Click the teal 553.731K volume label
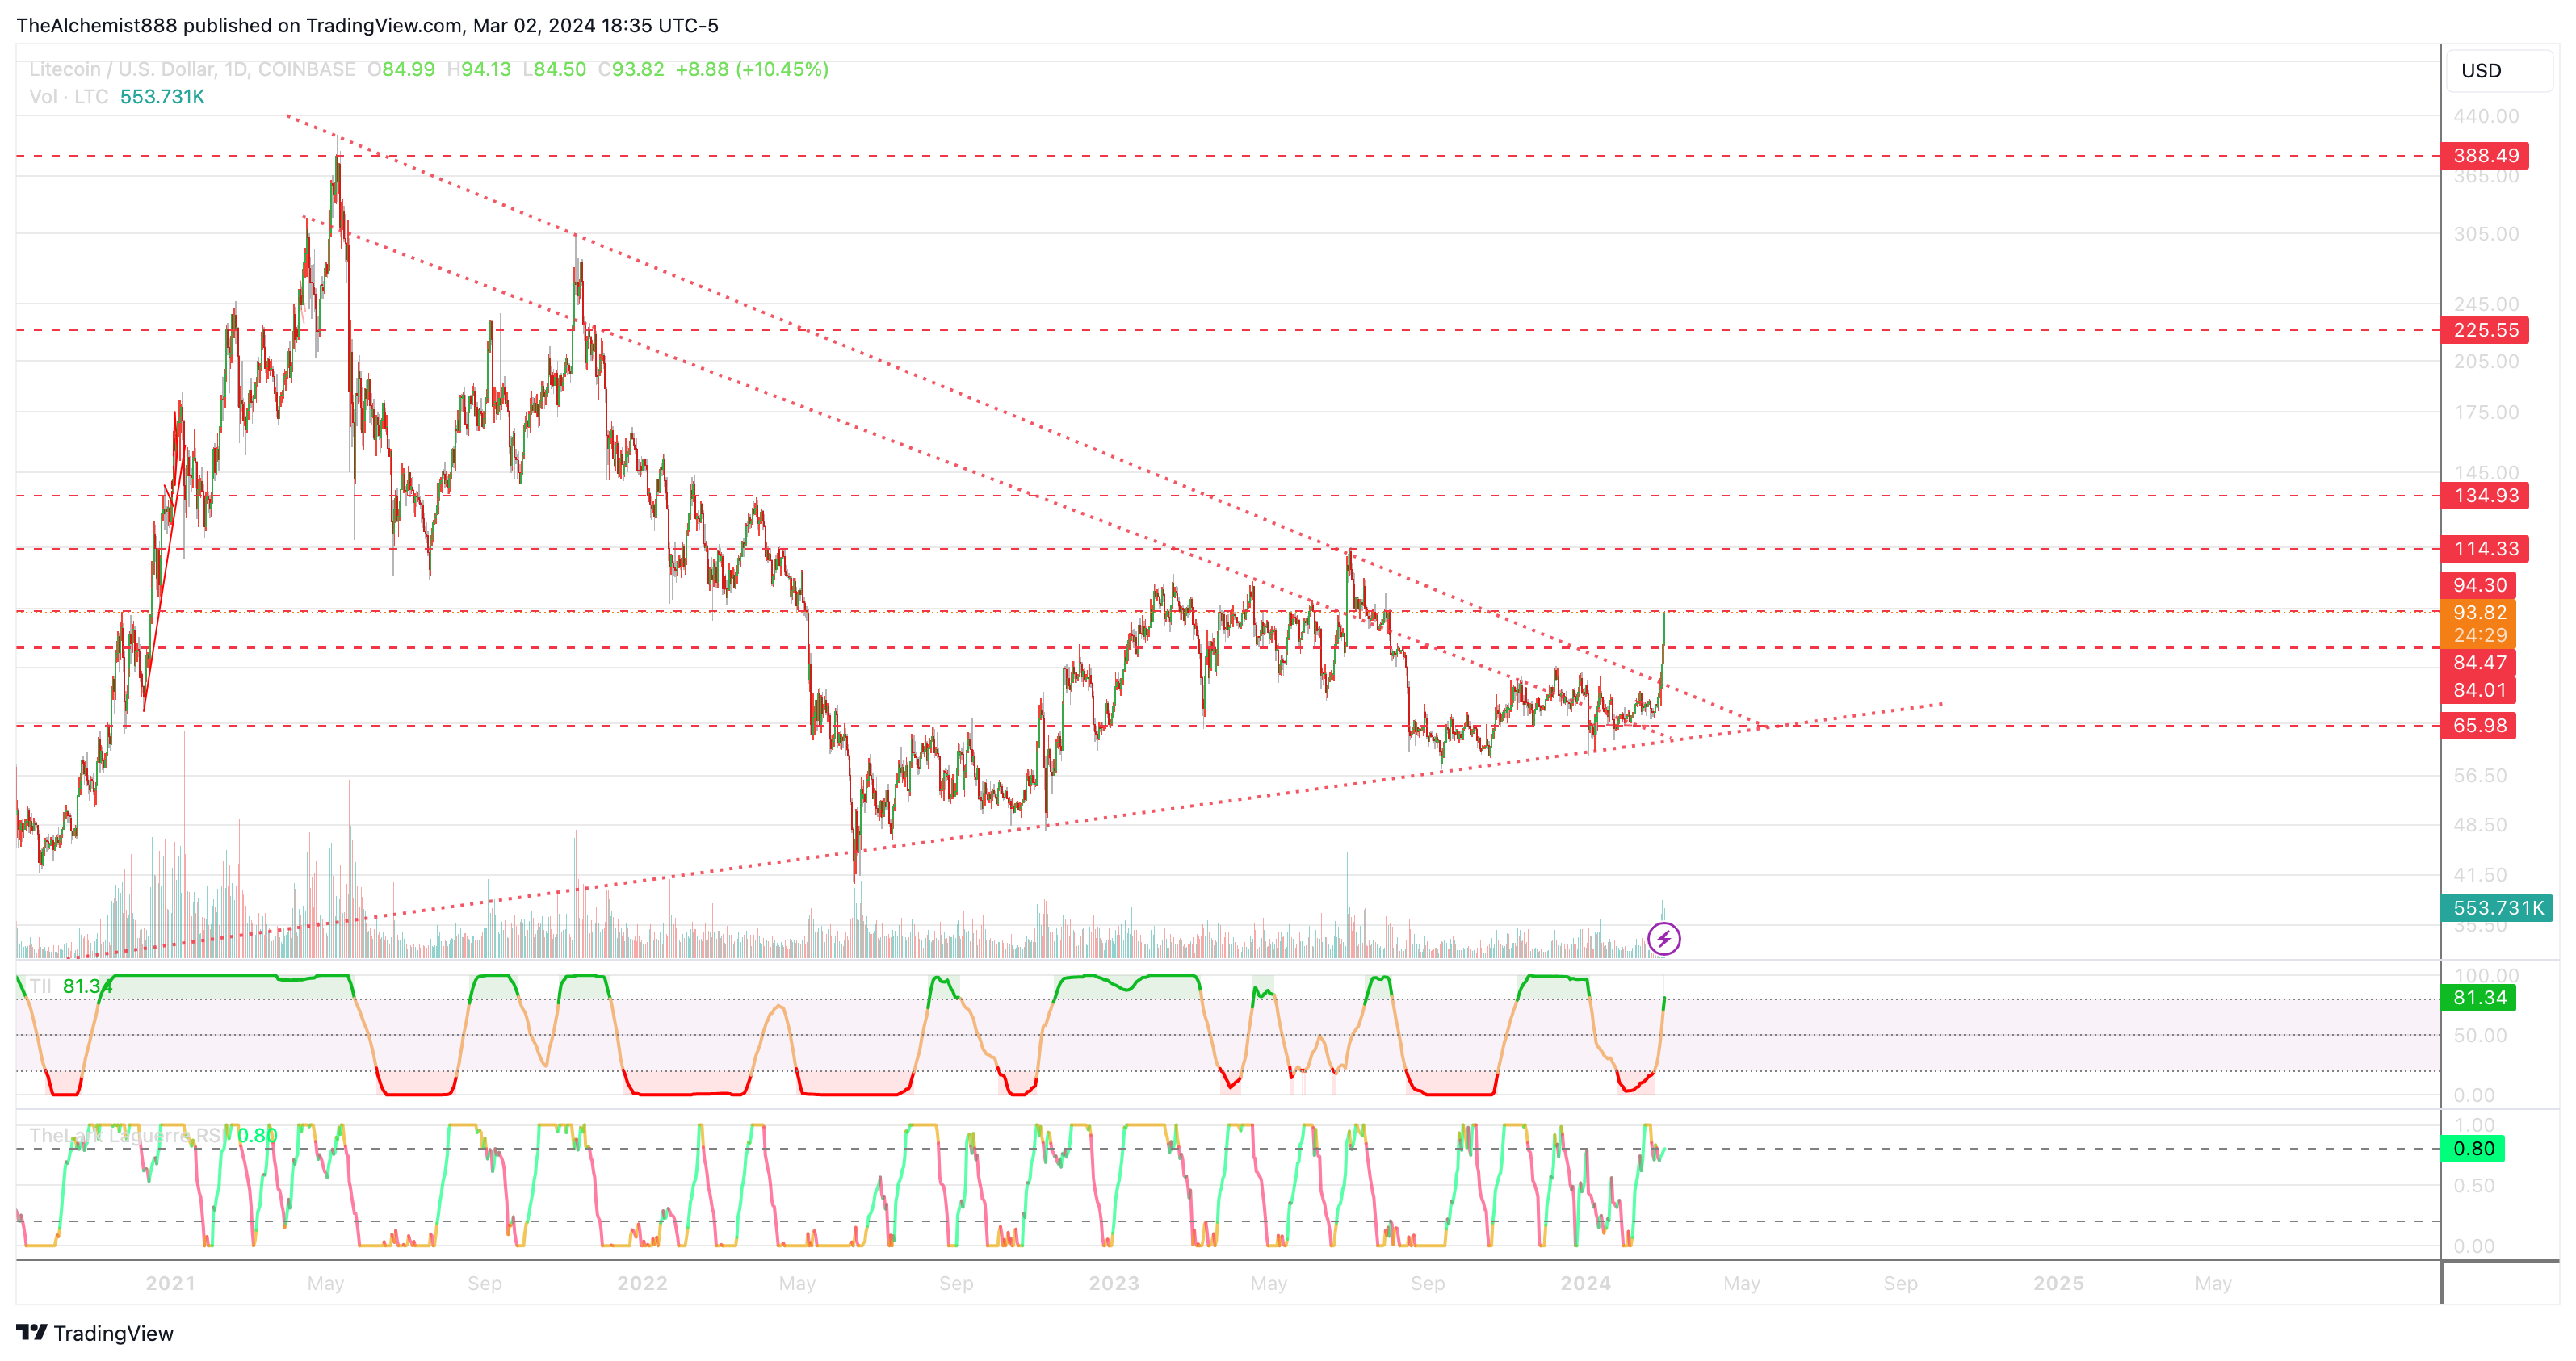 [2497, 907]
